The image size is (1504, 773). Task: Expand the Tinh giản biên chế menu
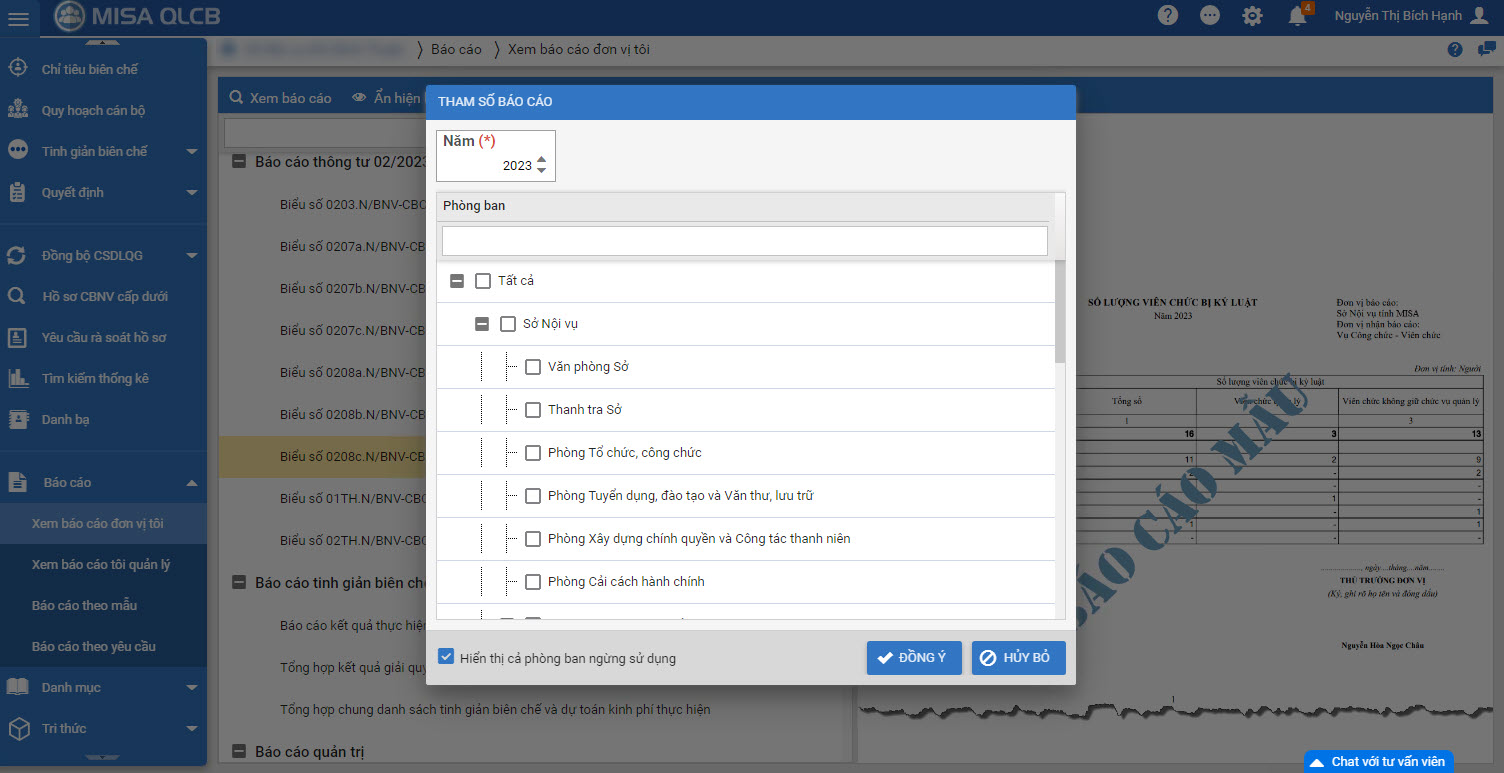click(x=191, y=152)
